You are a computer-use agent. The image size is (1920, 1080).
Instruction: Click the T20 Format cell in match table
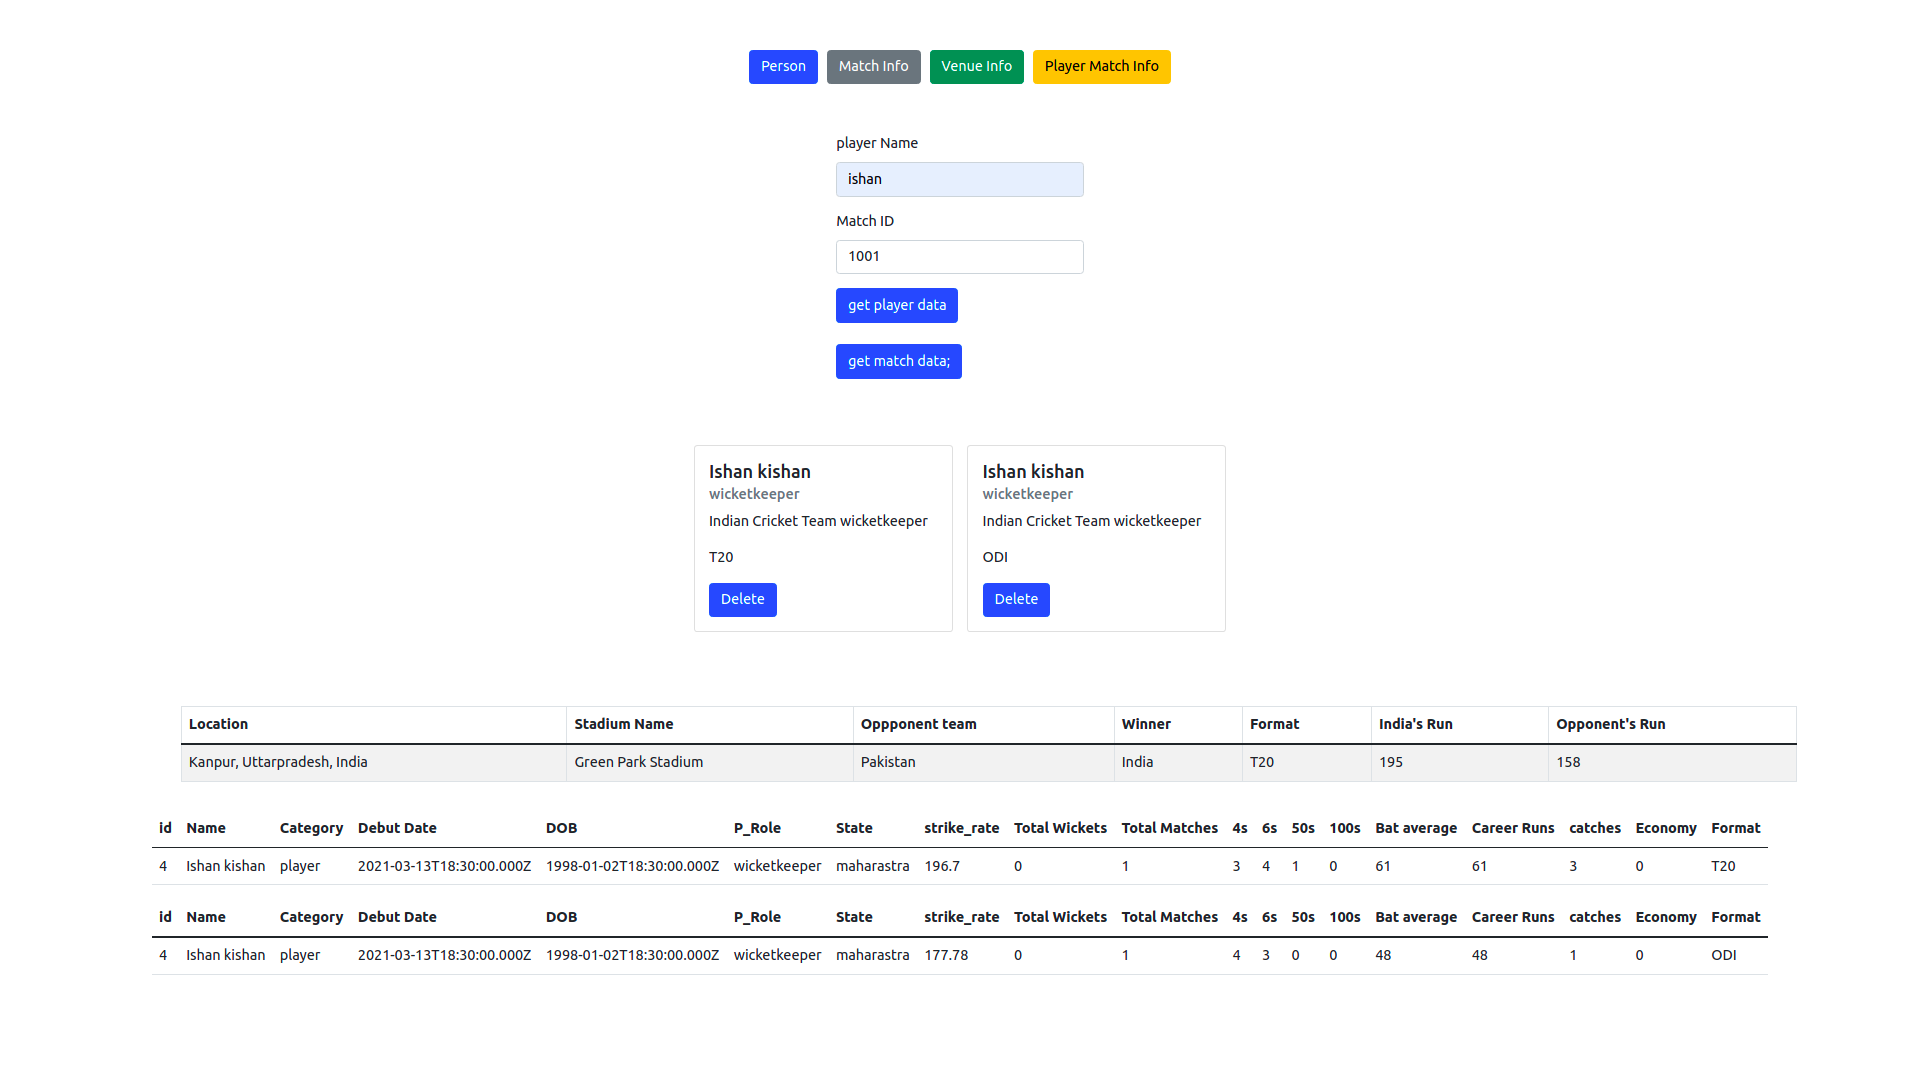coord(1262,762)
